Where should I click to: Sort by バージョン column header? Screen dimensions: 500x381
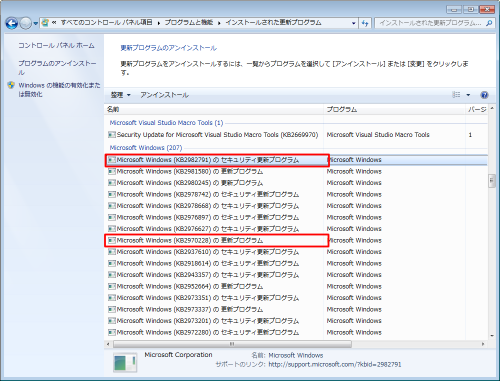[477, 109]
